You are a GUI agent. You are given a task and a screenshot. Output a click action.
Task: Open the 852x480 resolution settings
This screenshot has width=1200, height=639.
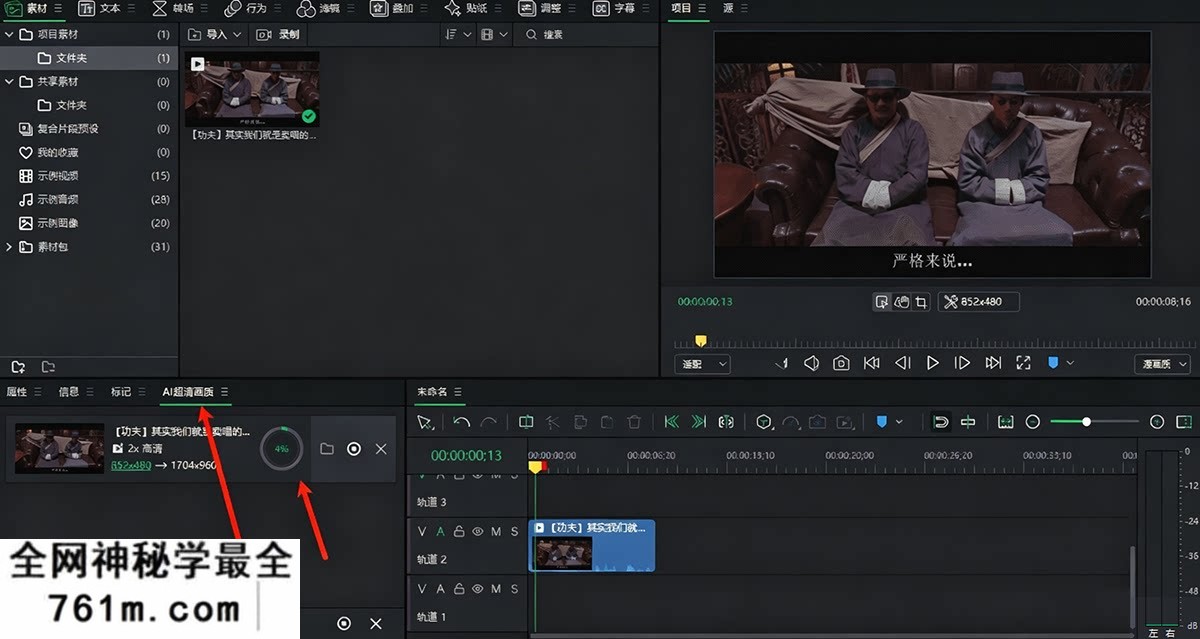(x=978, y=301)
